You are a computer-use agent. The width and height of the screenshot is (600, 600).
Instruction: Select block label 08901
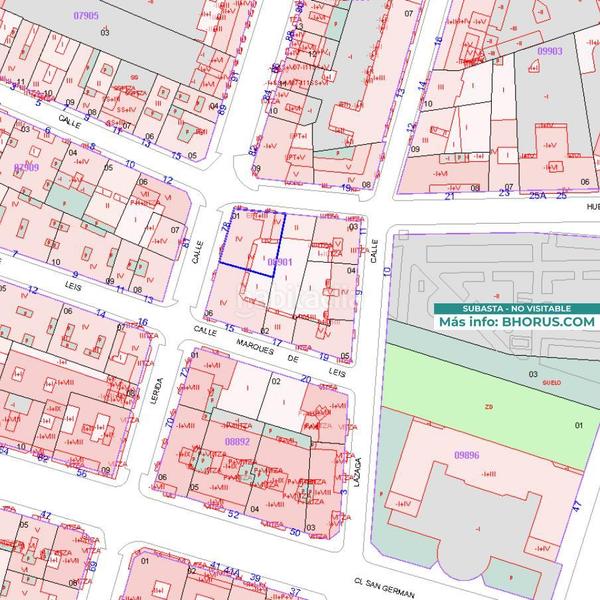280,262
